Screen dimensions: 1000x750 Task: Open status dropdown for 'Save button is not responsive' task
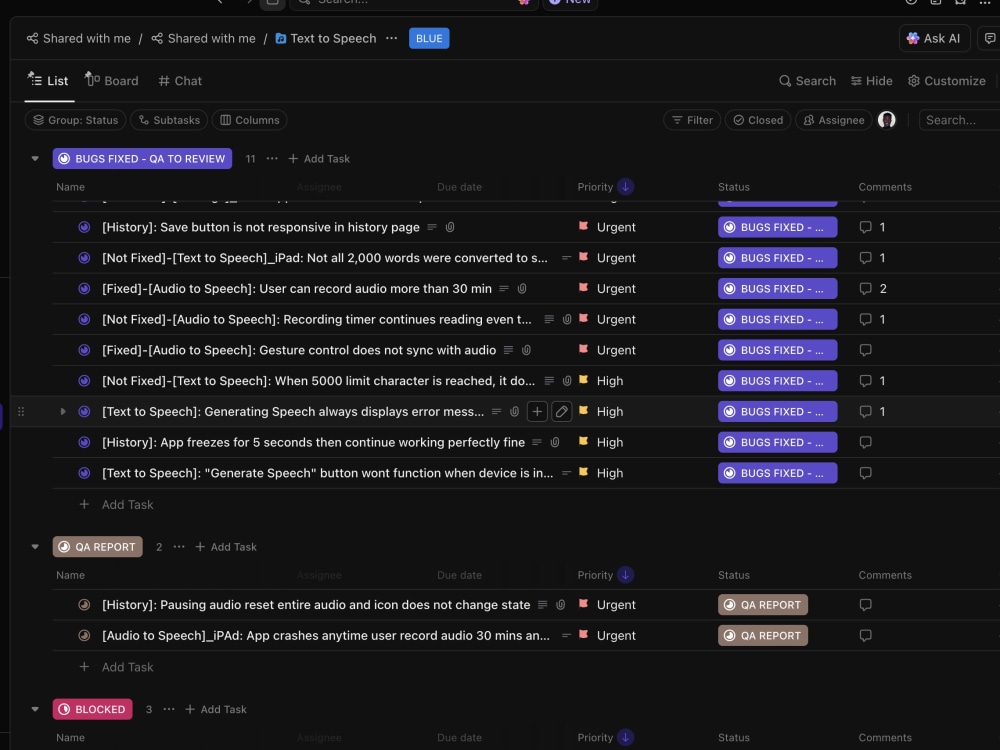click(777, 227)
